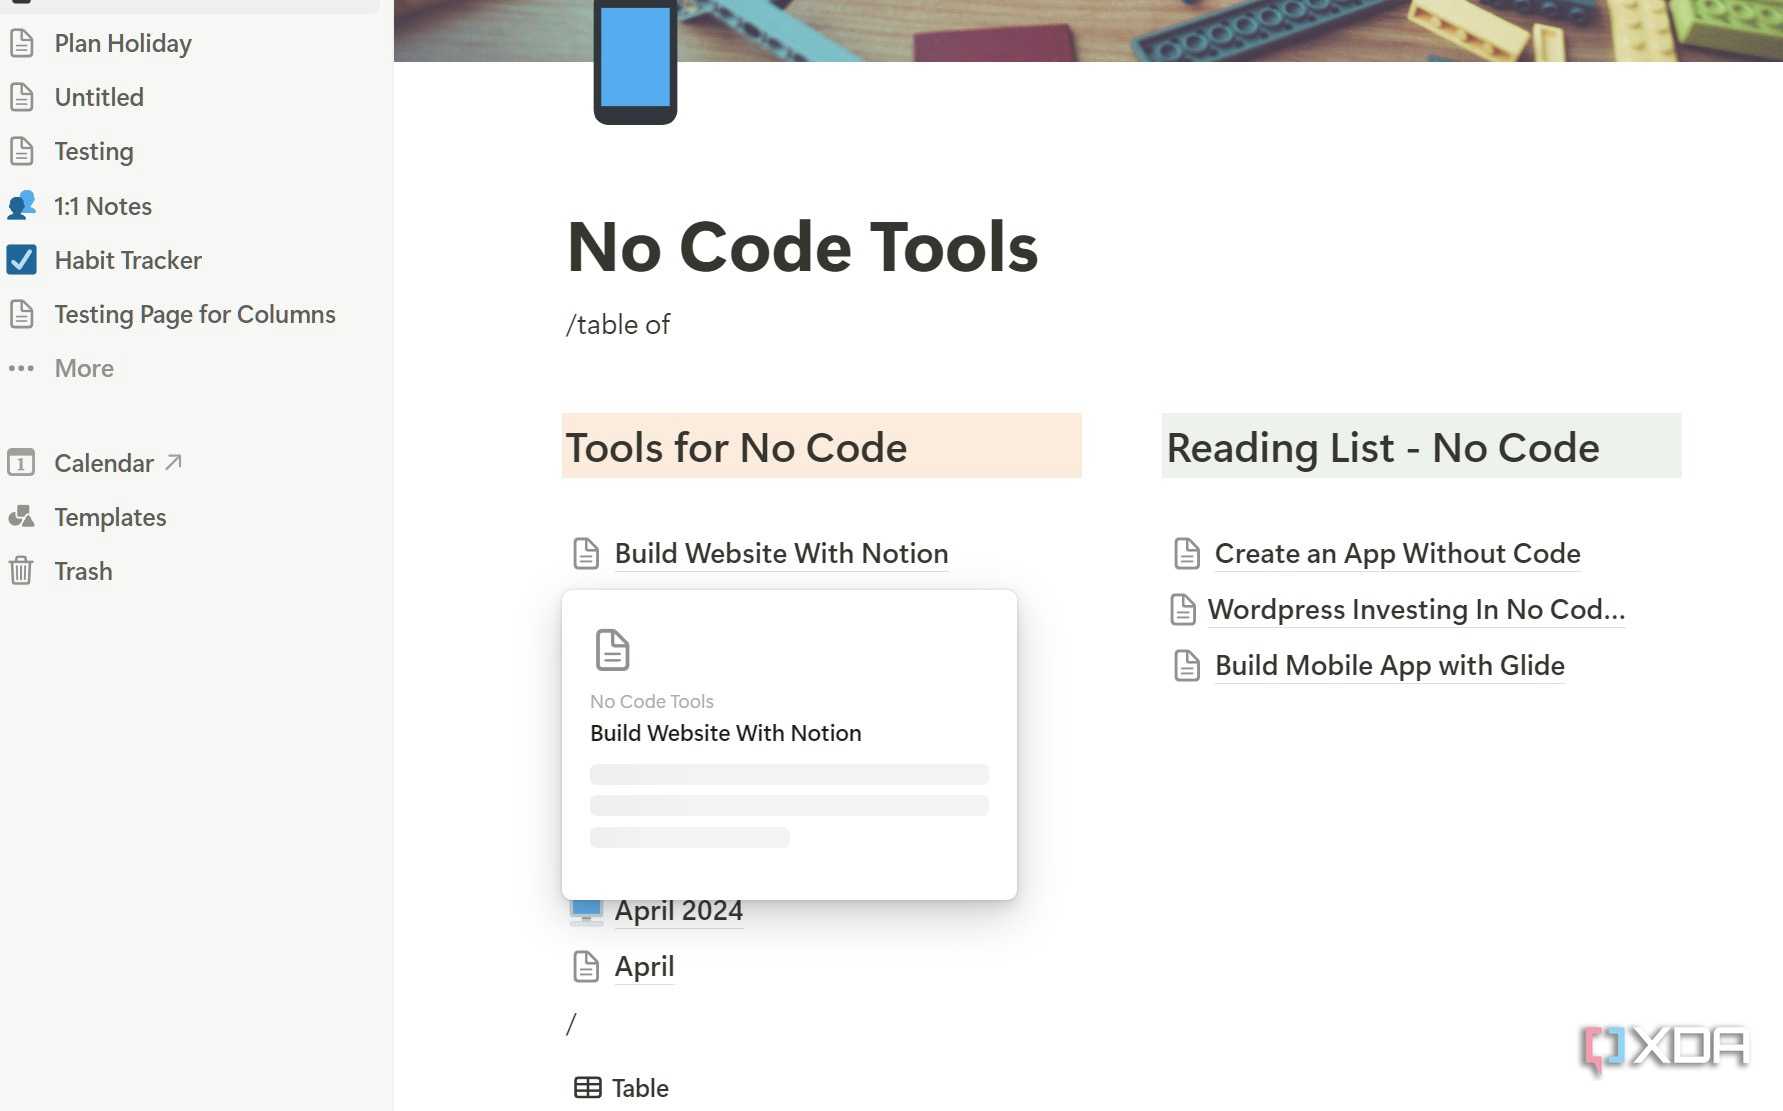Viewport: 1783px width, 1111px height.
Task: Click No Code Tools breadcrumb in preview card
Action: click(x=651, y=701)
